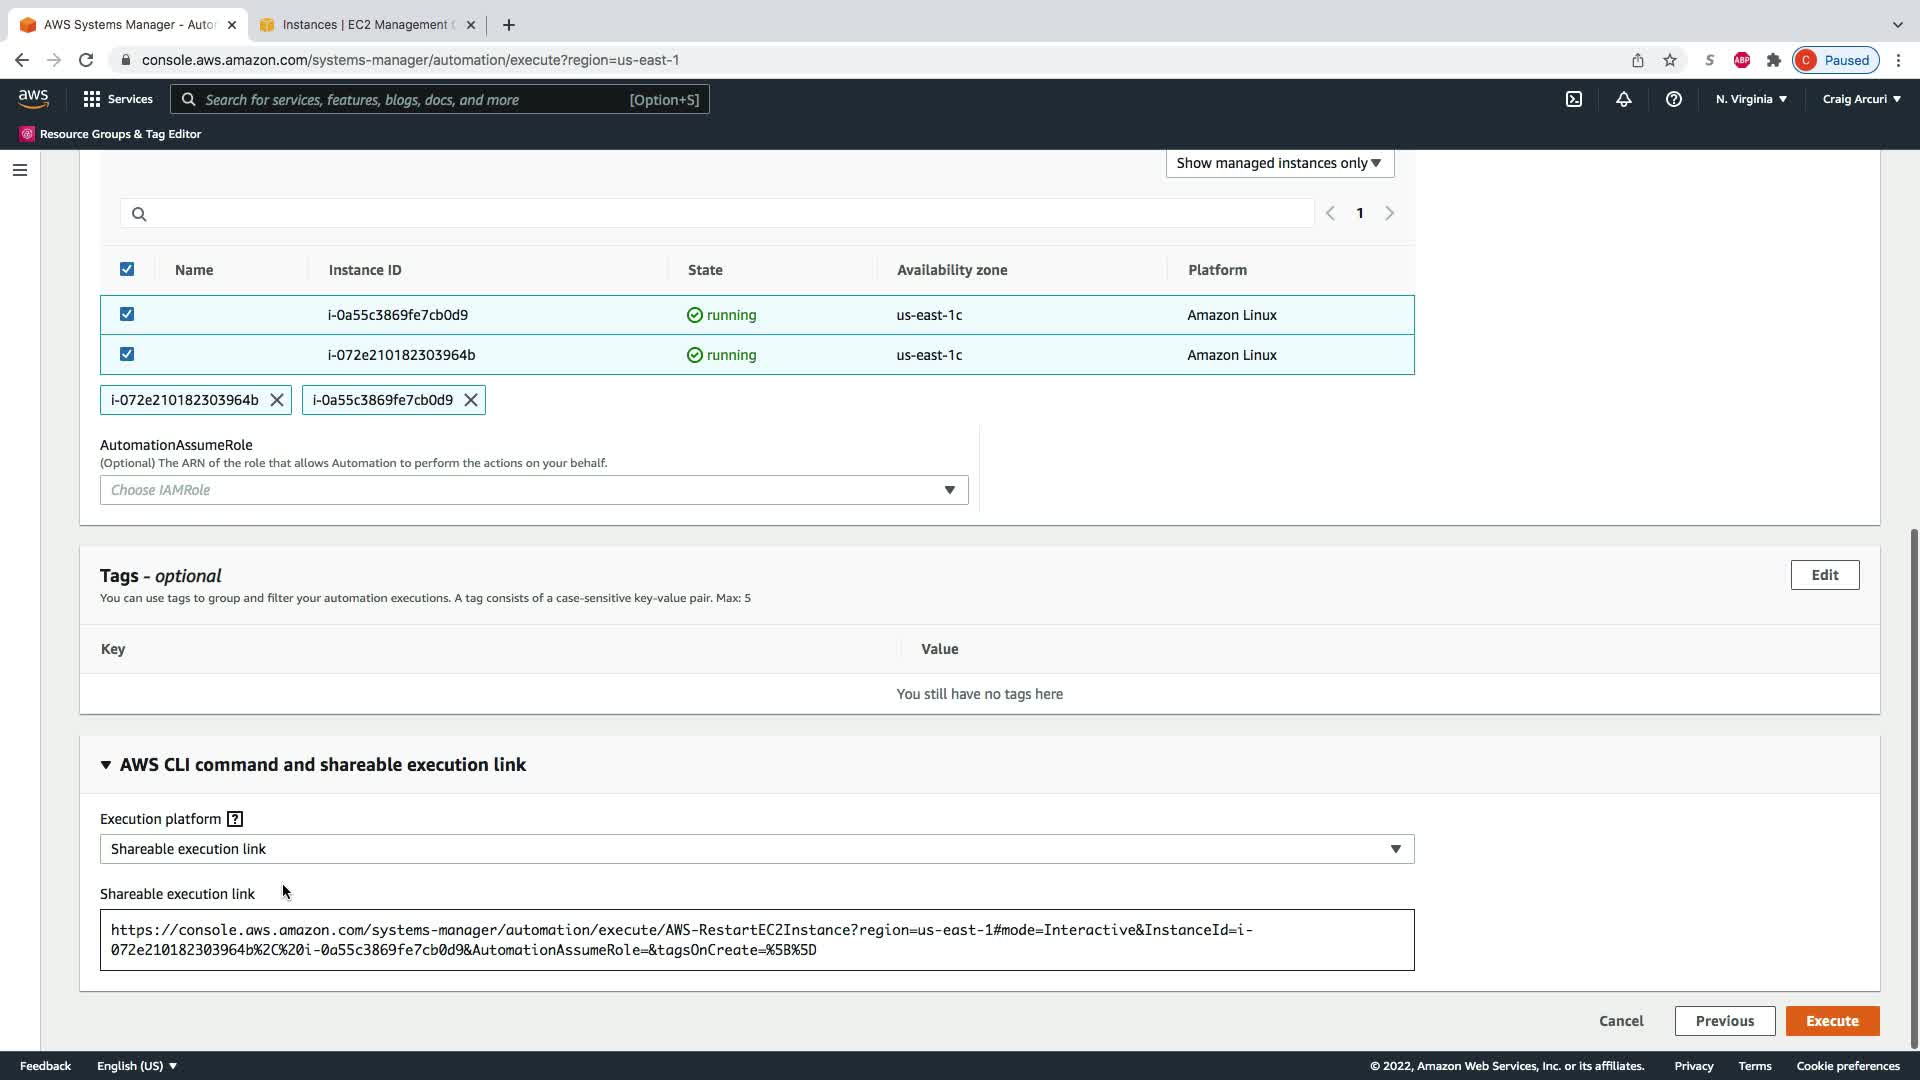Collapse AWS CLI command and shareable link section
The height and width of the screenshot is (1080, 1920).
[106, 765]
